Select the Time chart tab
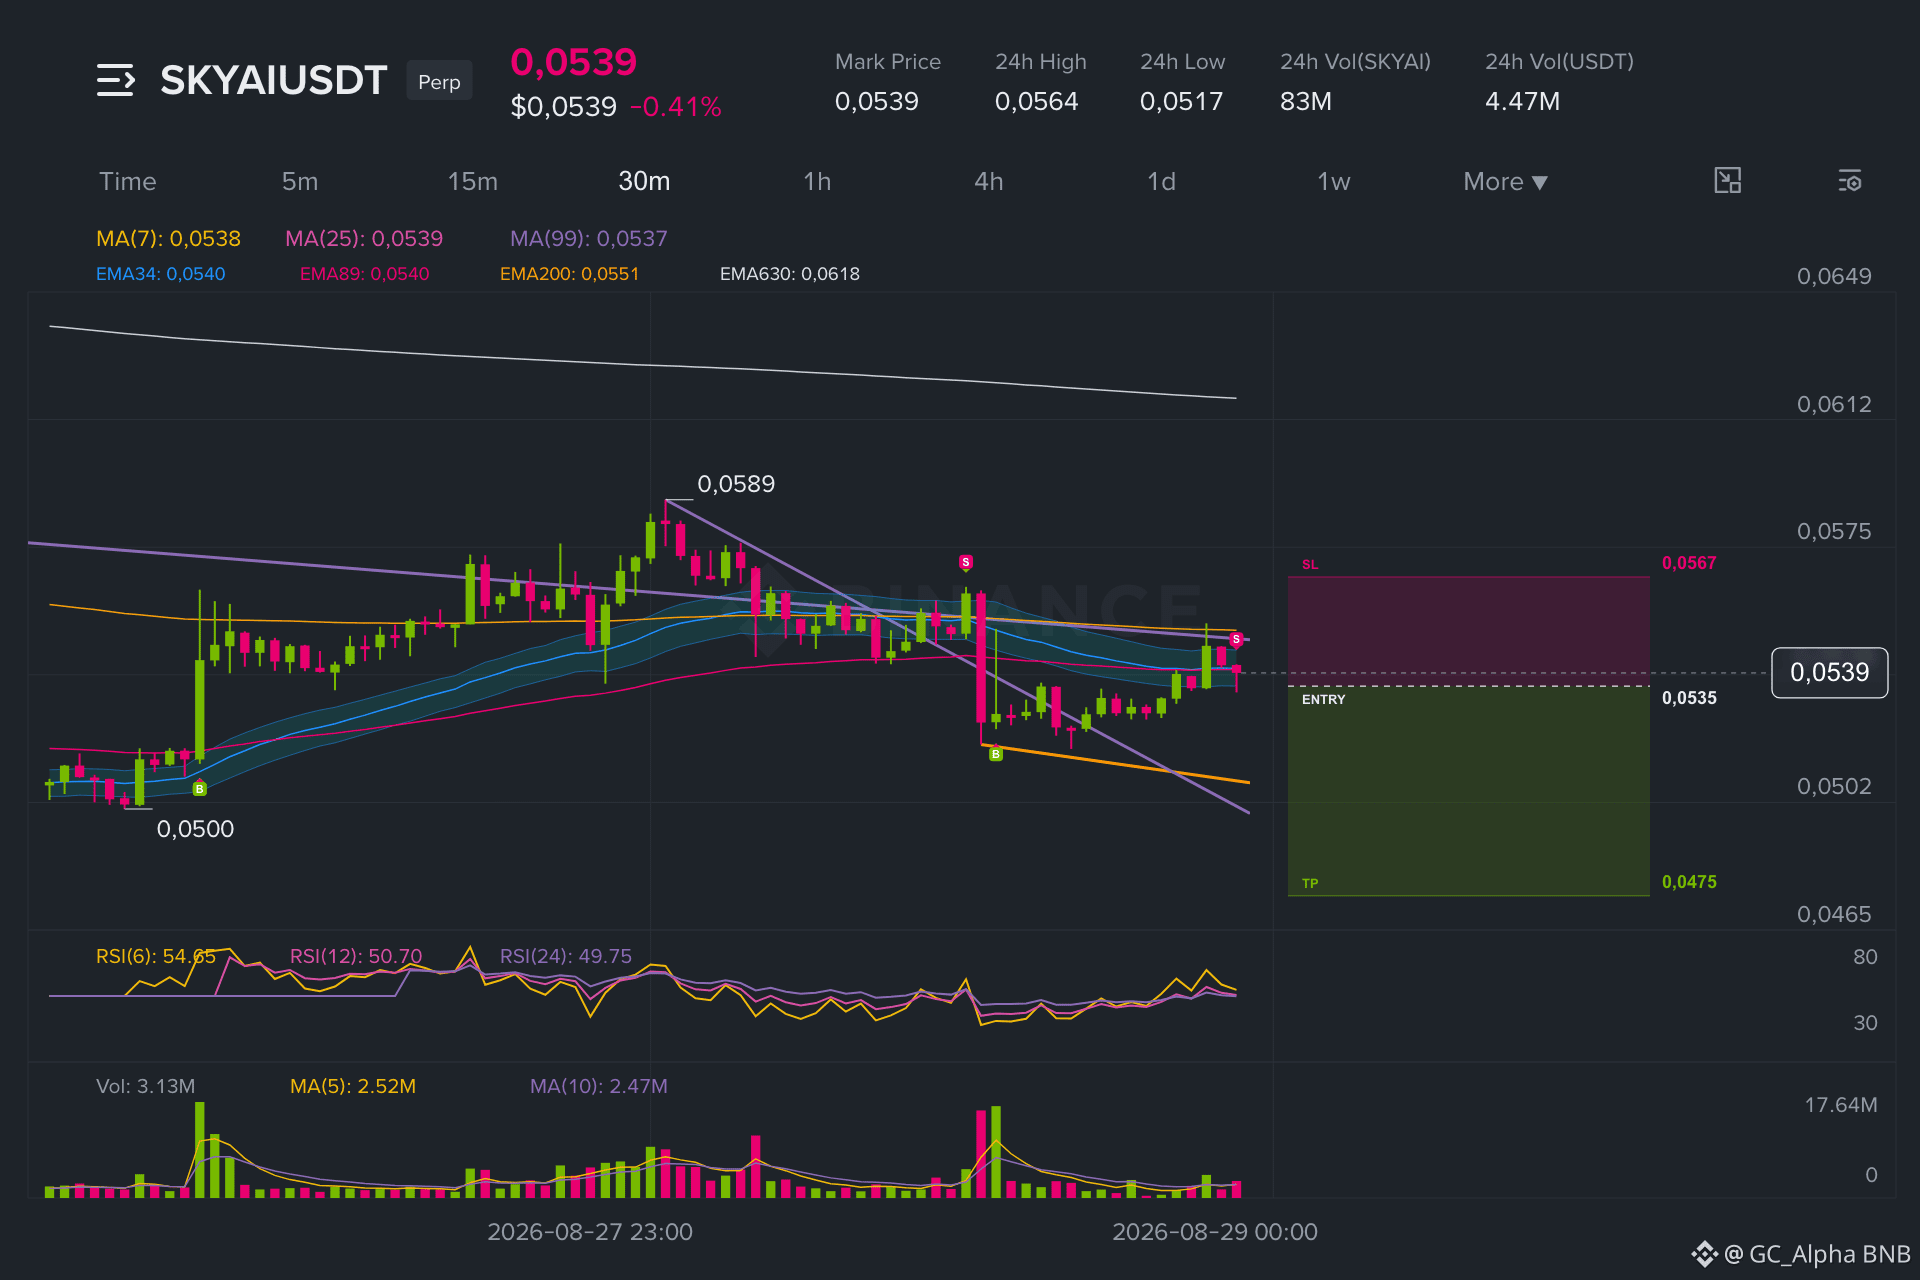Screen dimensions: 1920x1280 click(x=128, y=181)
